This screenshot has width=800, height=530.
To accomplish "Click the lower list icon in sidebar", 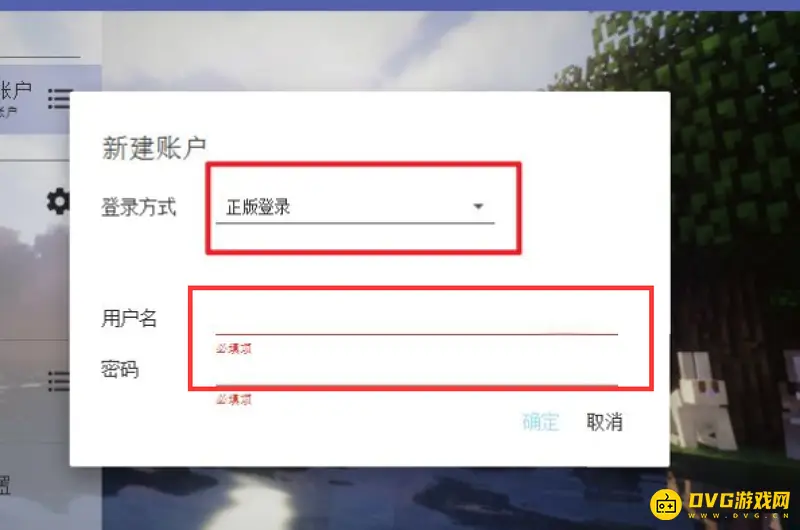I will click(x=58, y=382).
